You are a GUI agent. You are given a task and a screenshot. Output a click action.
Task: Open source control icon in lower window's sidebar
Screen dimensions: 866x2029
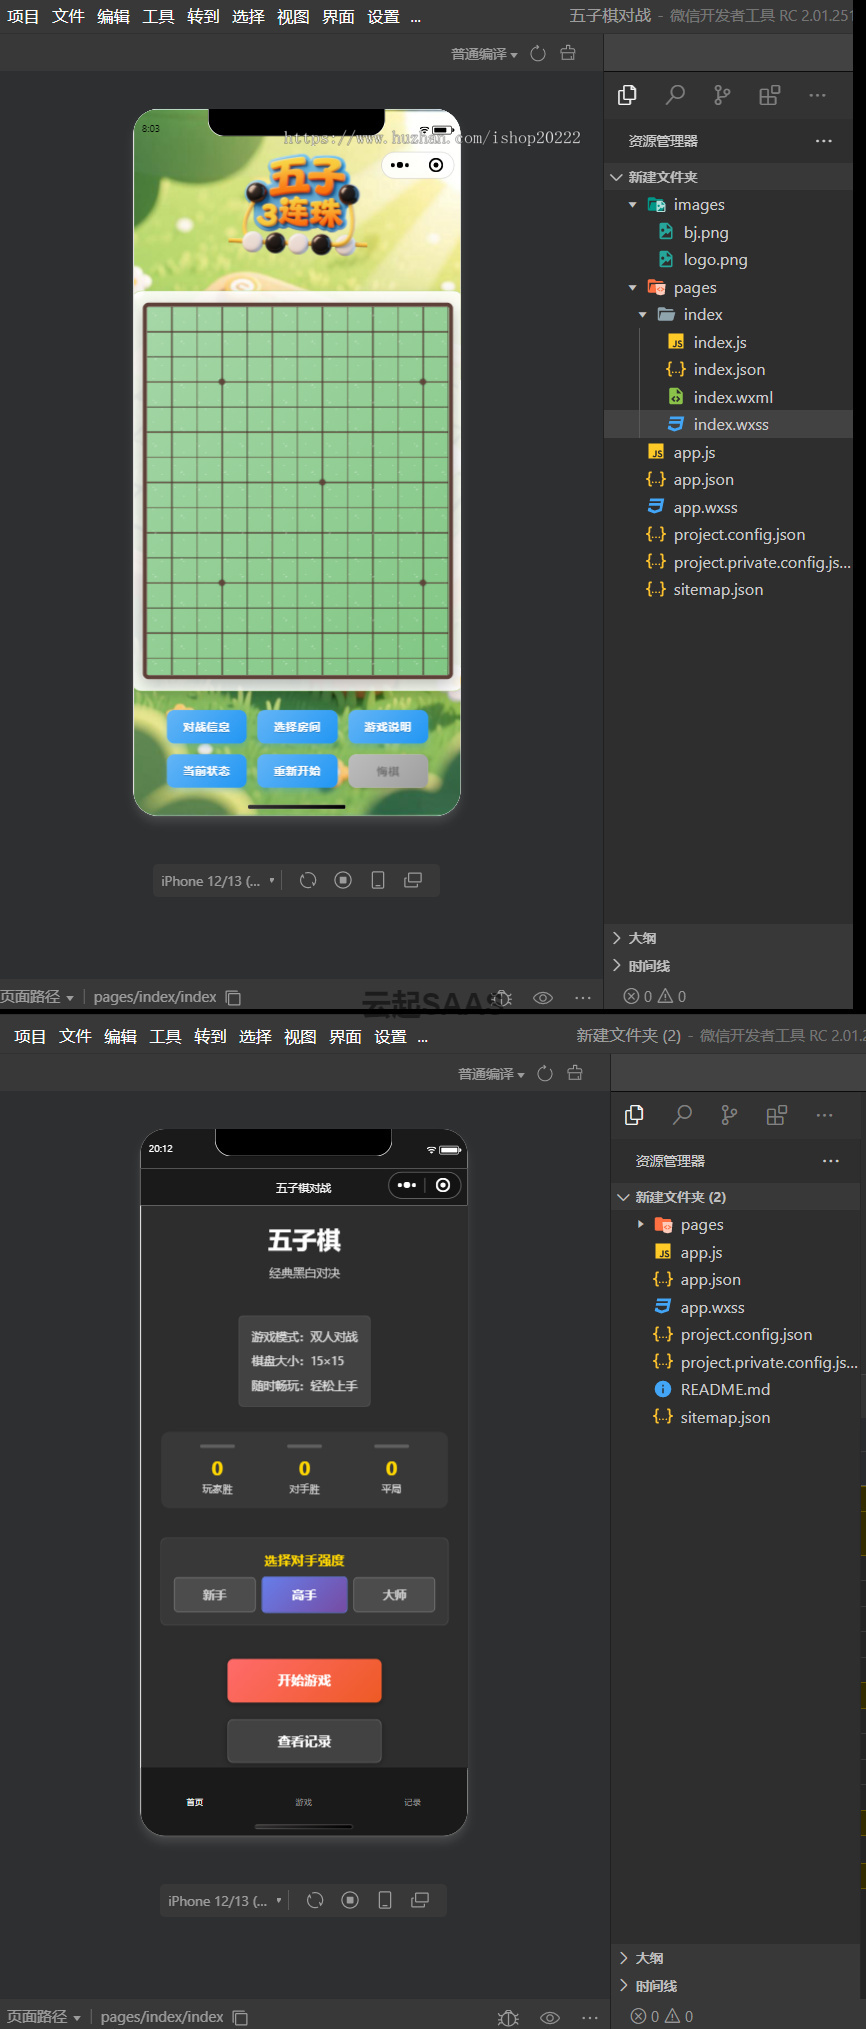729,1115
